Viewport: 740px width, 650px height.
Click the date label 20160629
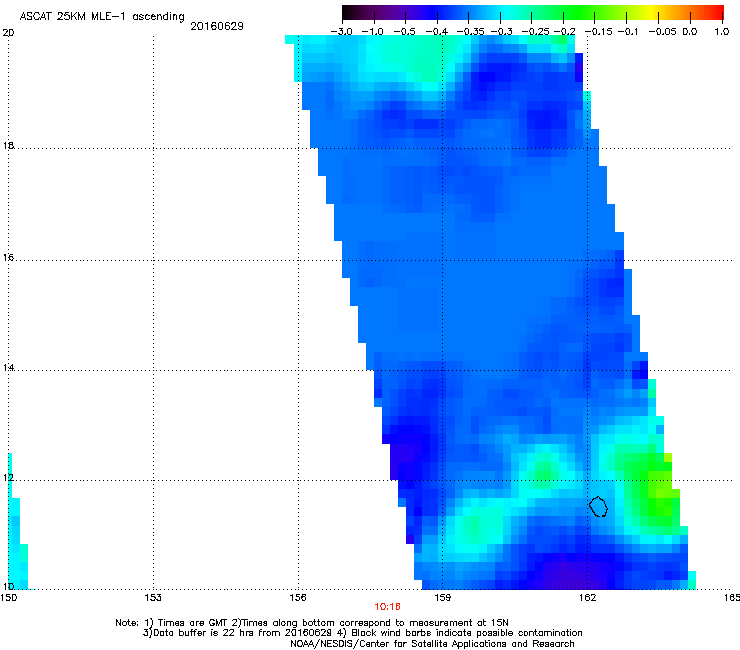click(217, 26)
